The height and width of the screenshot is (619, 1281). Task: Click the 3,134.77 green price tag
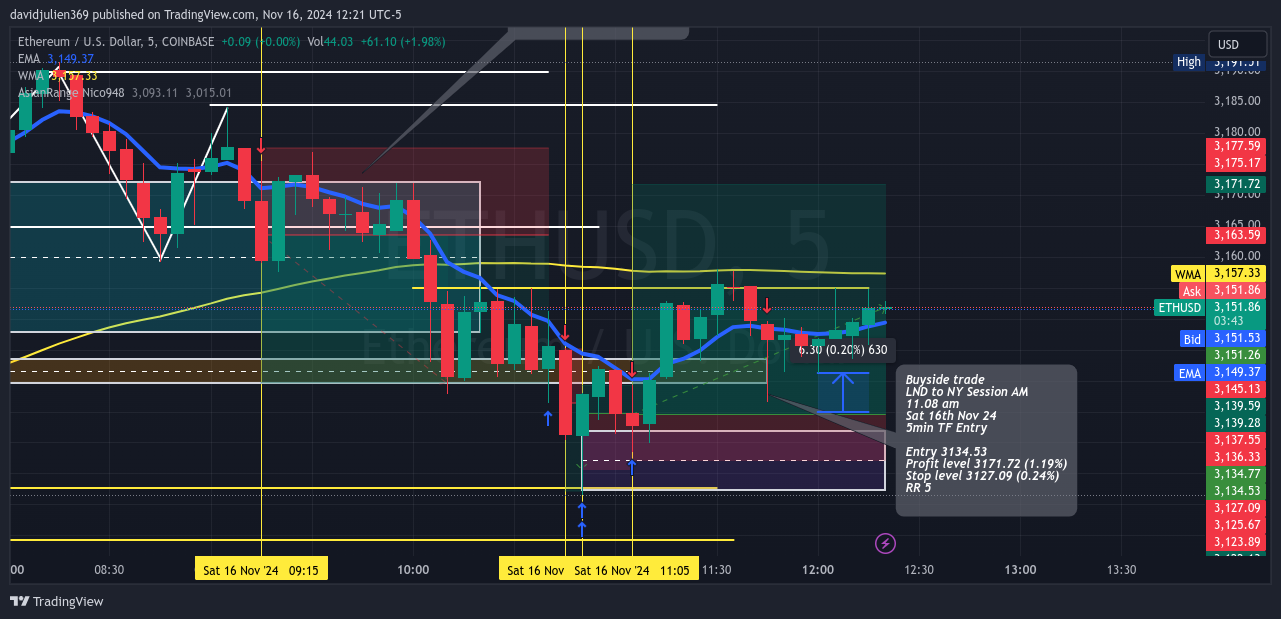(x=1236, y=474)
